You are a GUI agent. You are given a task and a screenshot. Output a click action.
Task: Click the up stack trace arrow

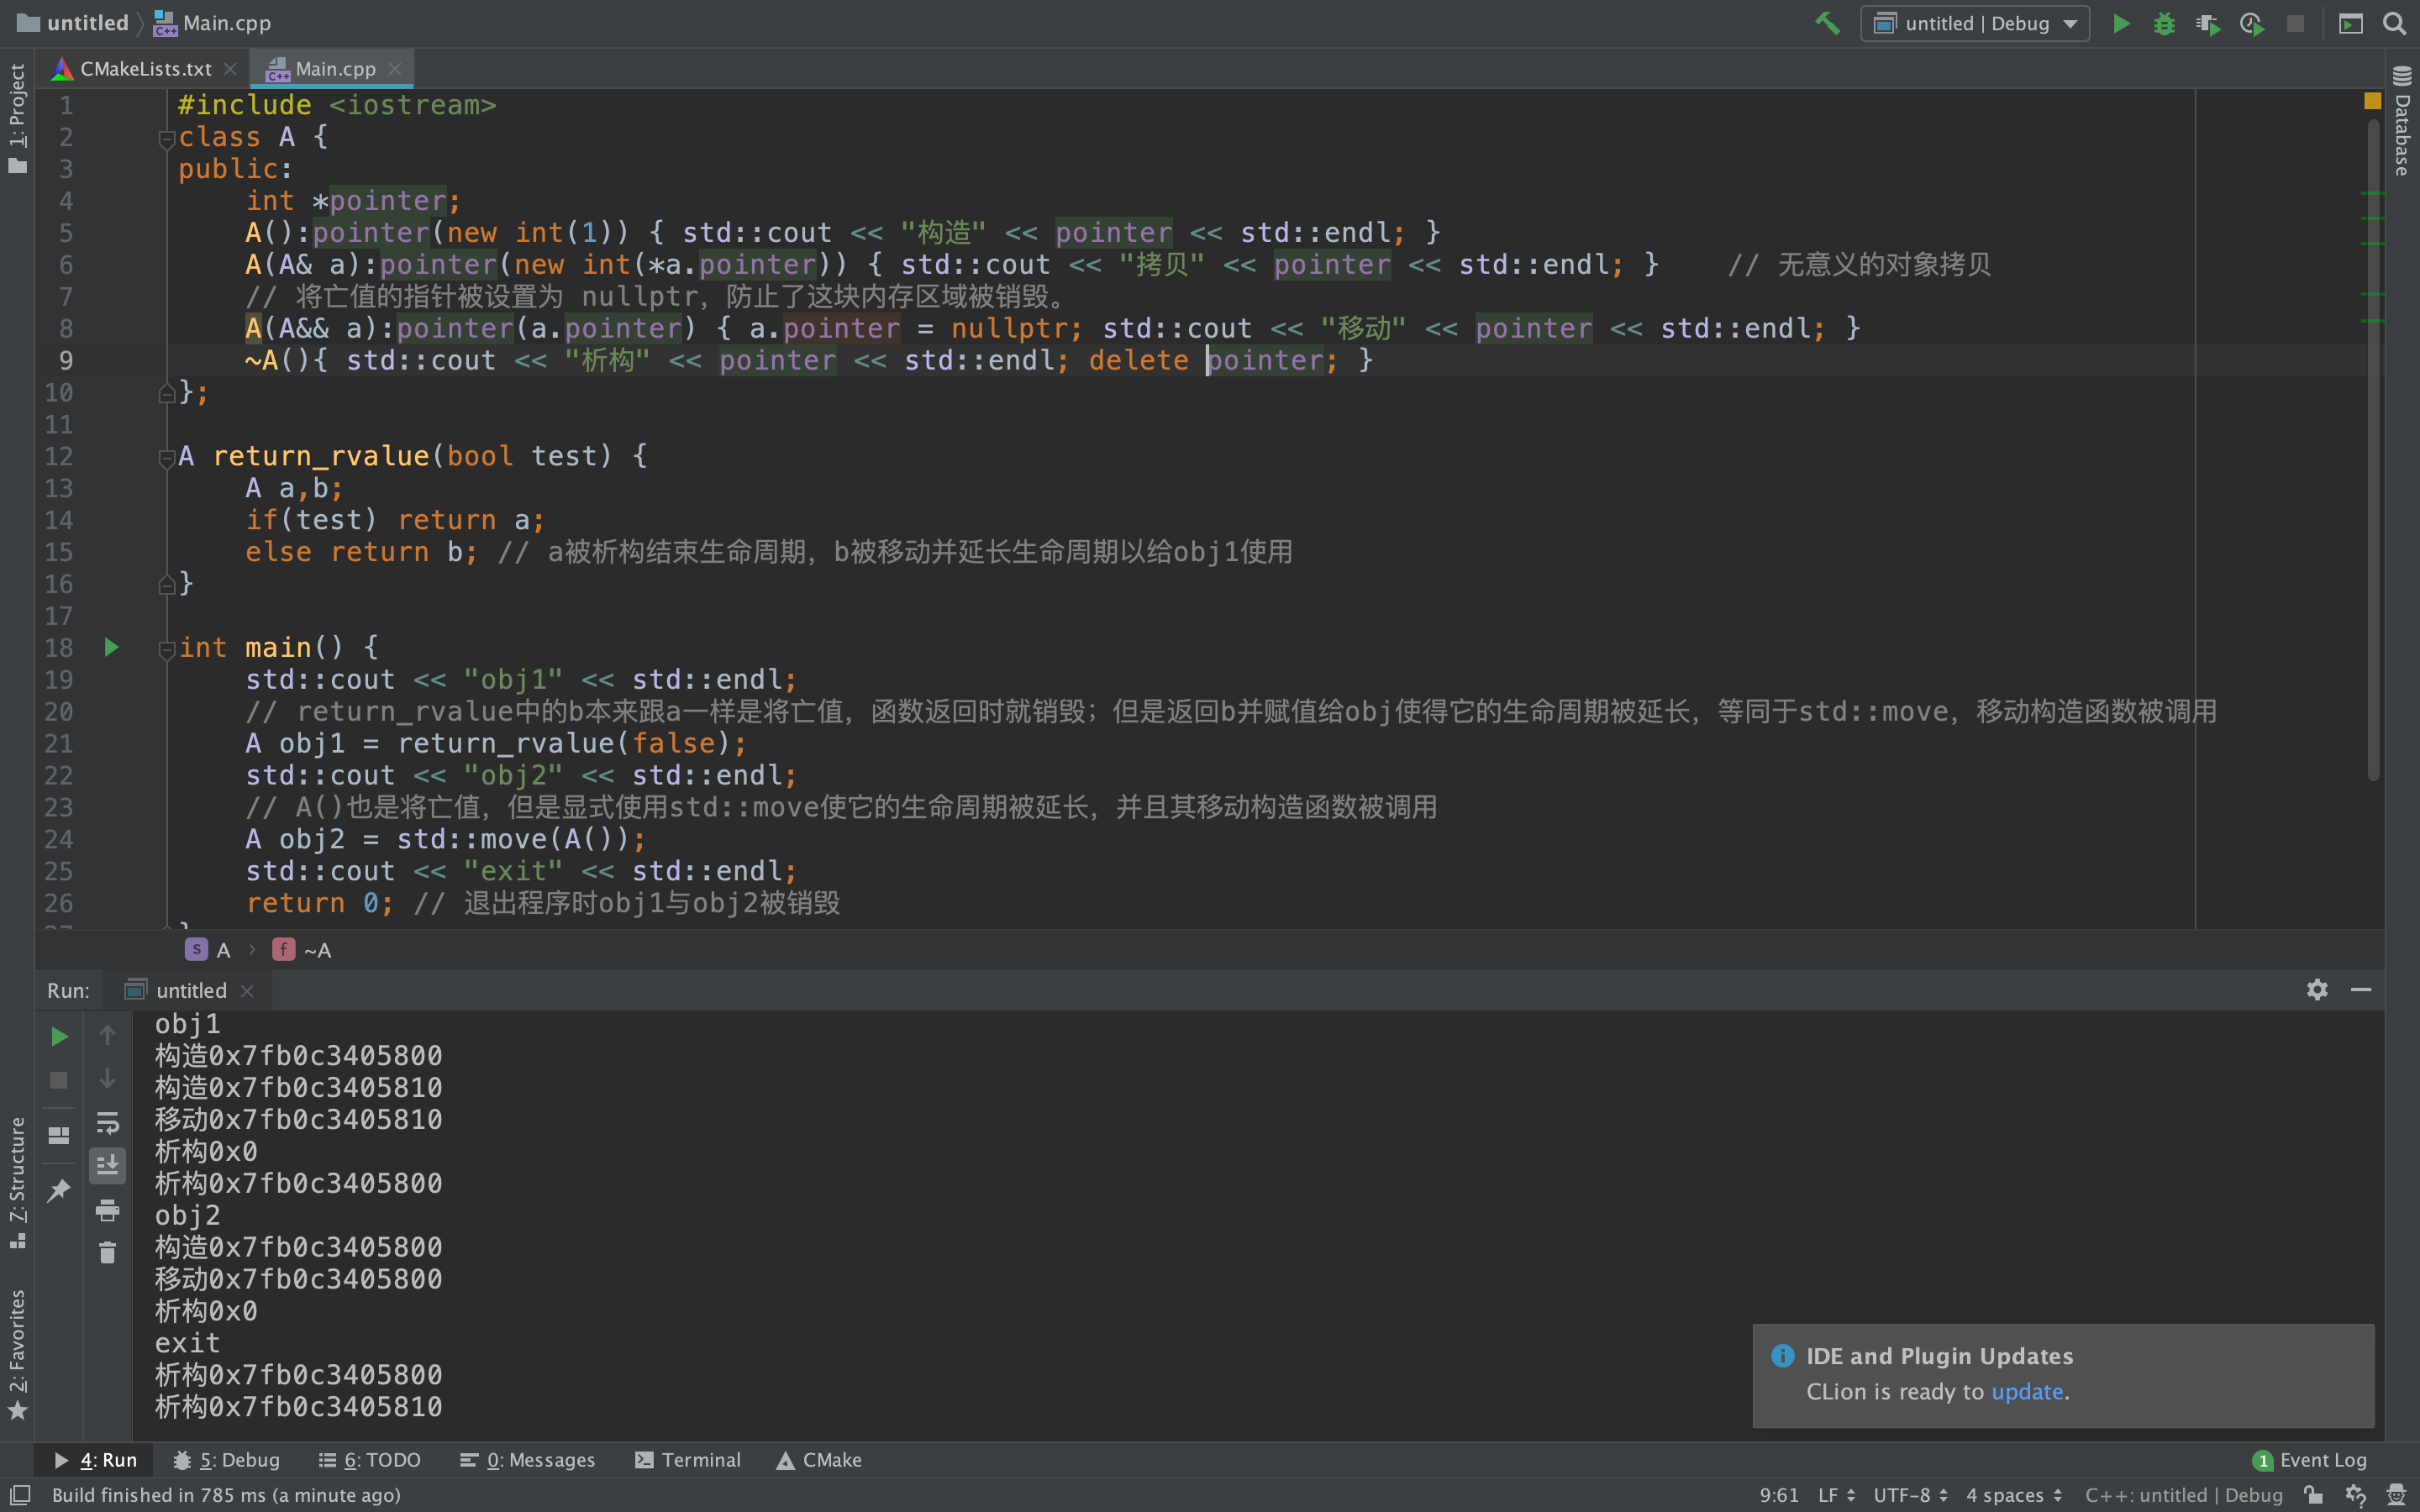pos(107,1035)
